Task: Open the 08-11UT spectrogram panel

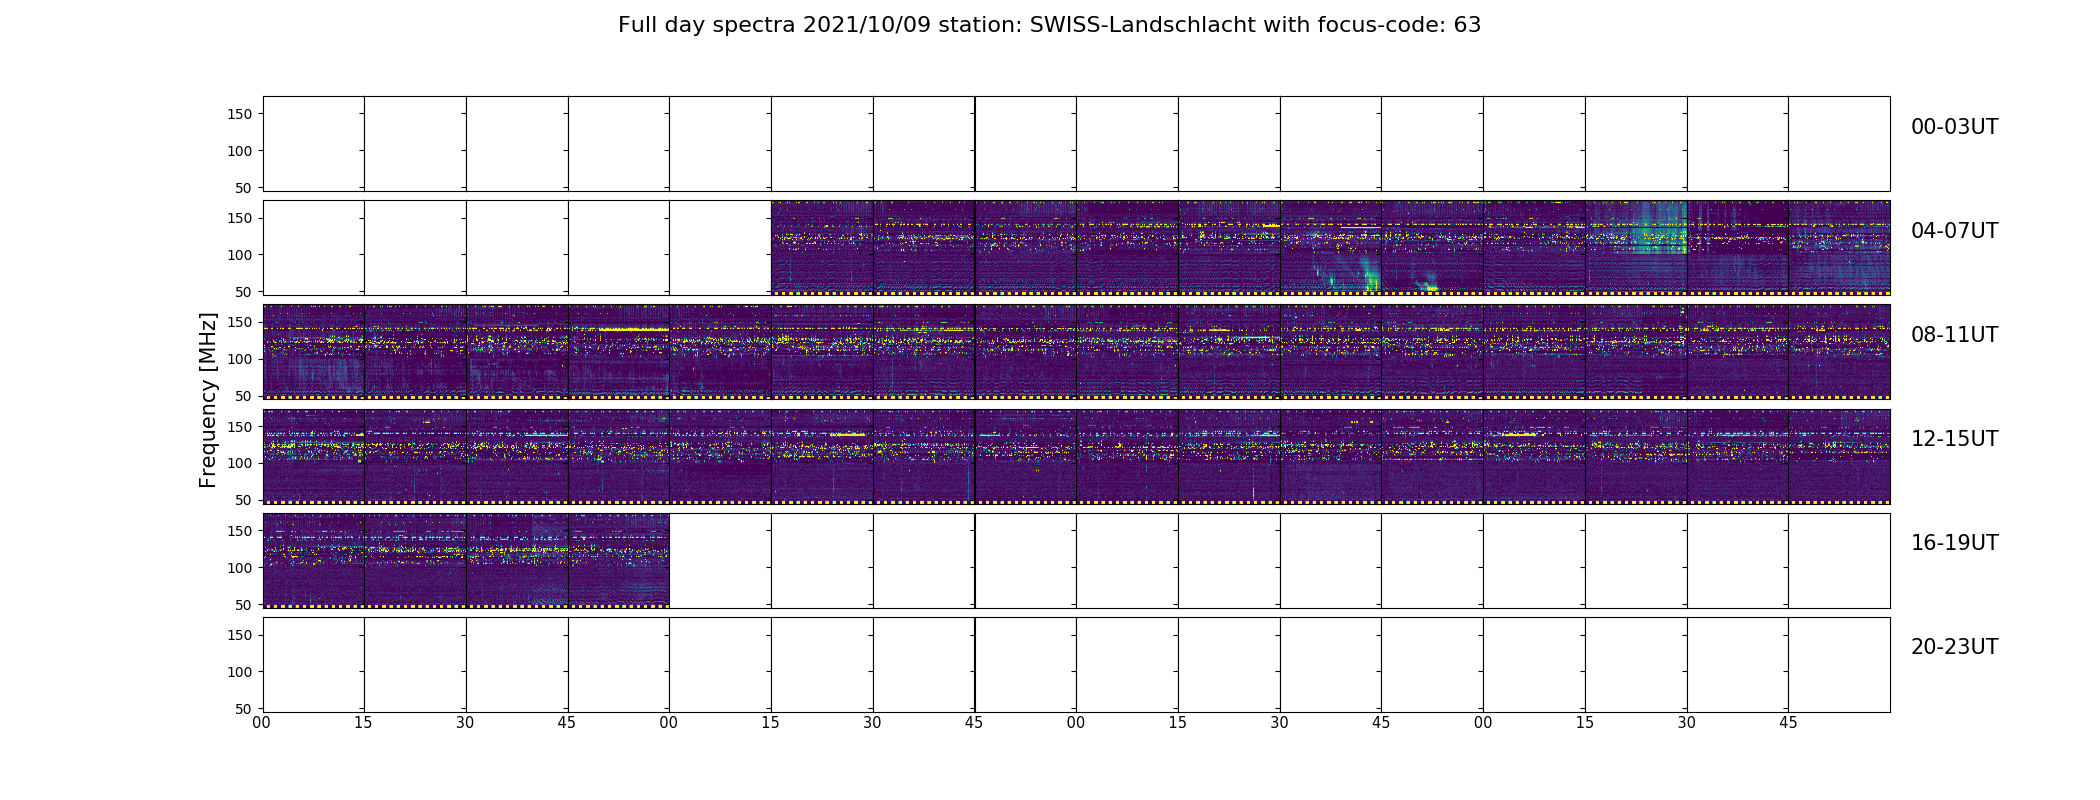Action: [x=1076, y=352]
